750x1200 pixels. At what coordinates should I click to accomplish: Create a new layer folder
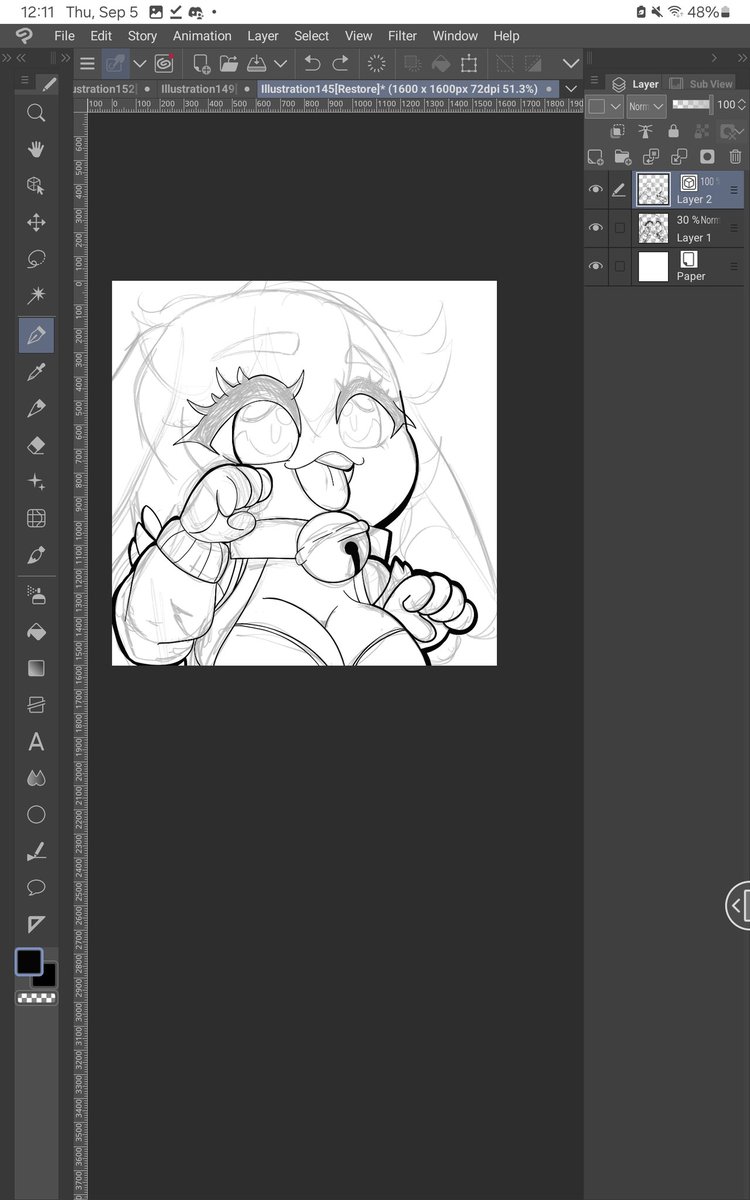click(x=623, y=157)
